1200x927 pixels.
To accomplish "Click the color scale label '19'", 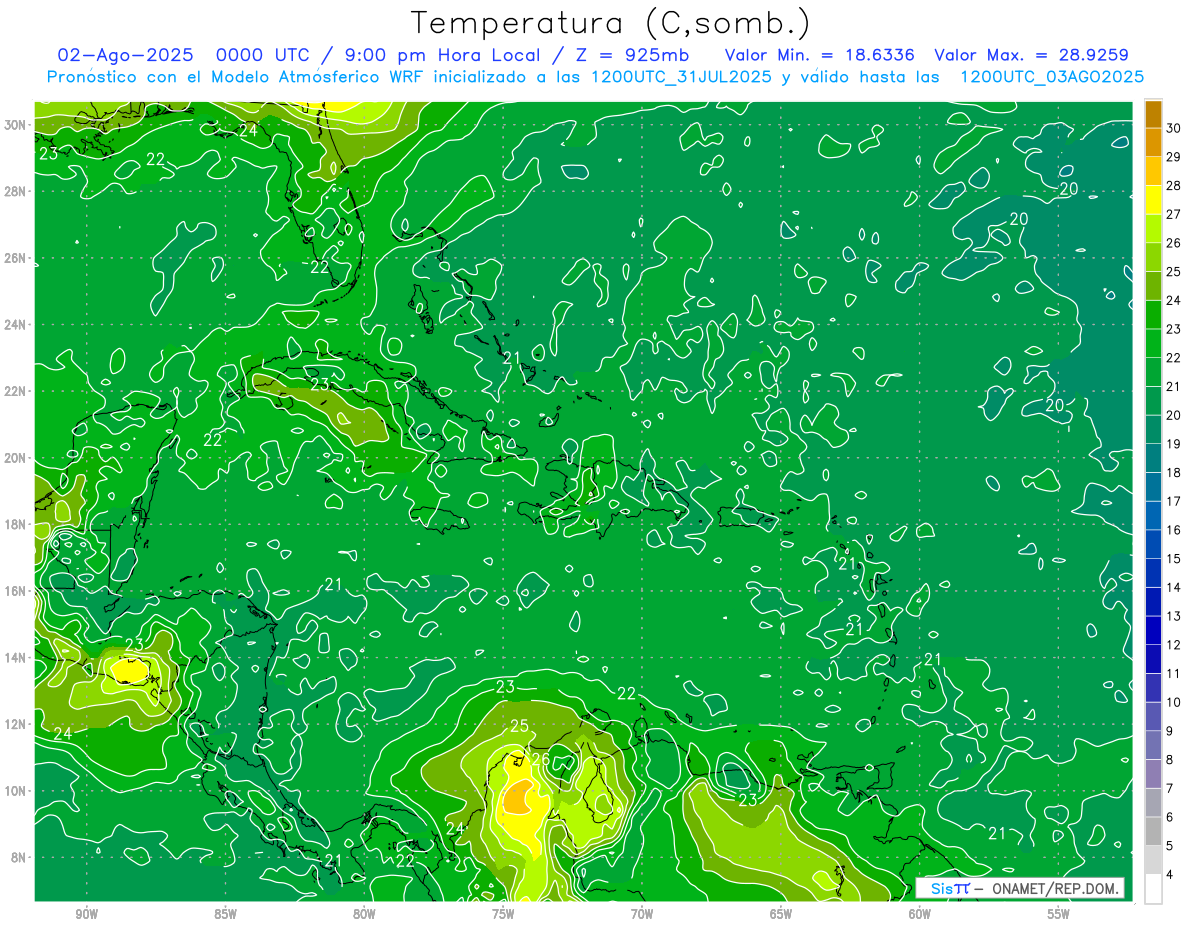I will (x=1174, y=443).
